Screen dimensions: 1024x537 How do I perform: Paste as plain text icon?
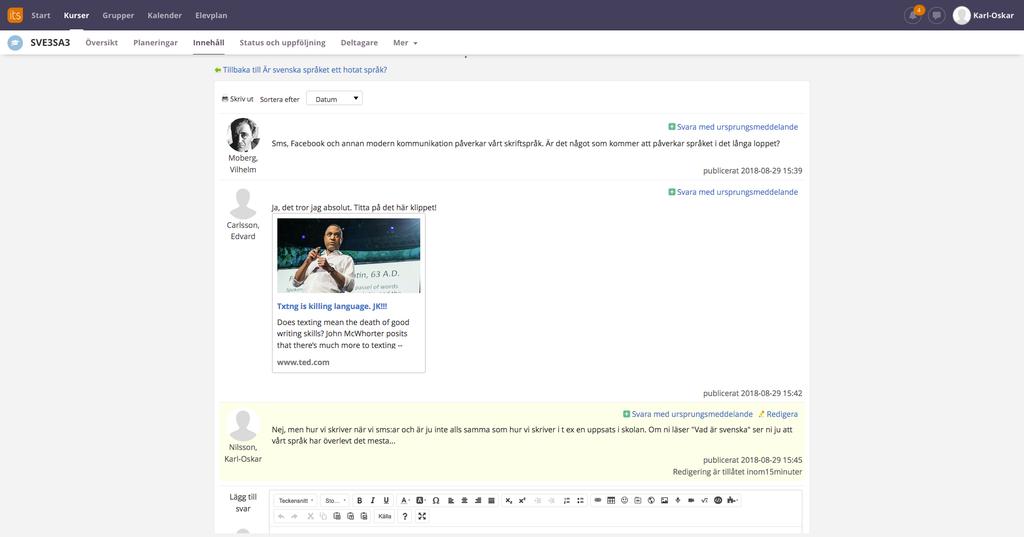tap(351, 516)
